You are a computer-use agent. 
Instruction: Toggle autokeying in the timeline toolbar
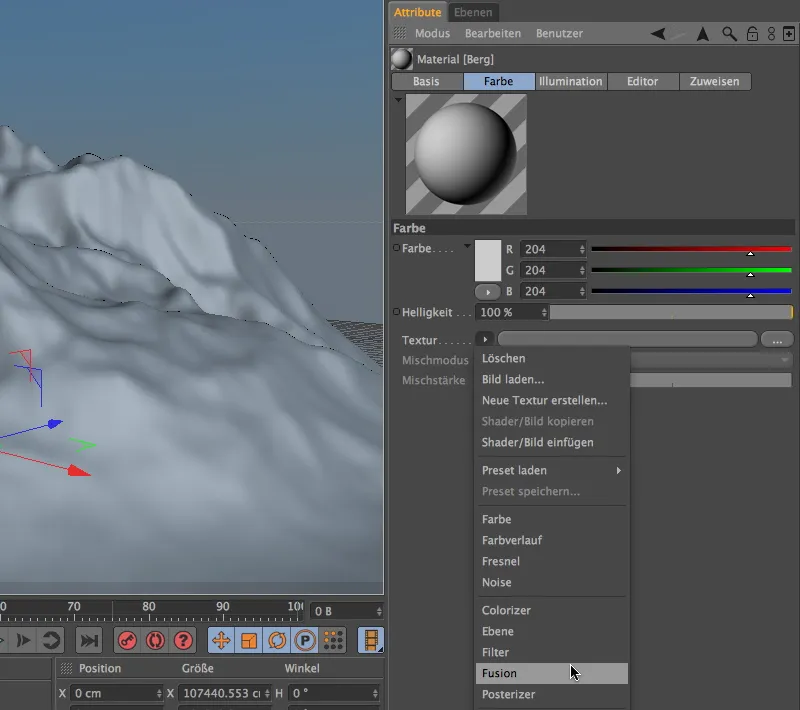(155, 641)
